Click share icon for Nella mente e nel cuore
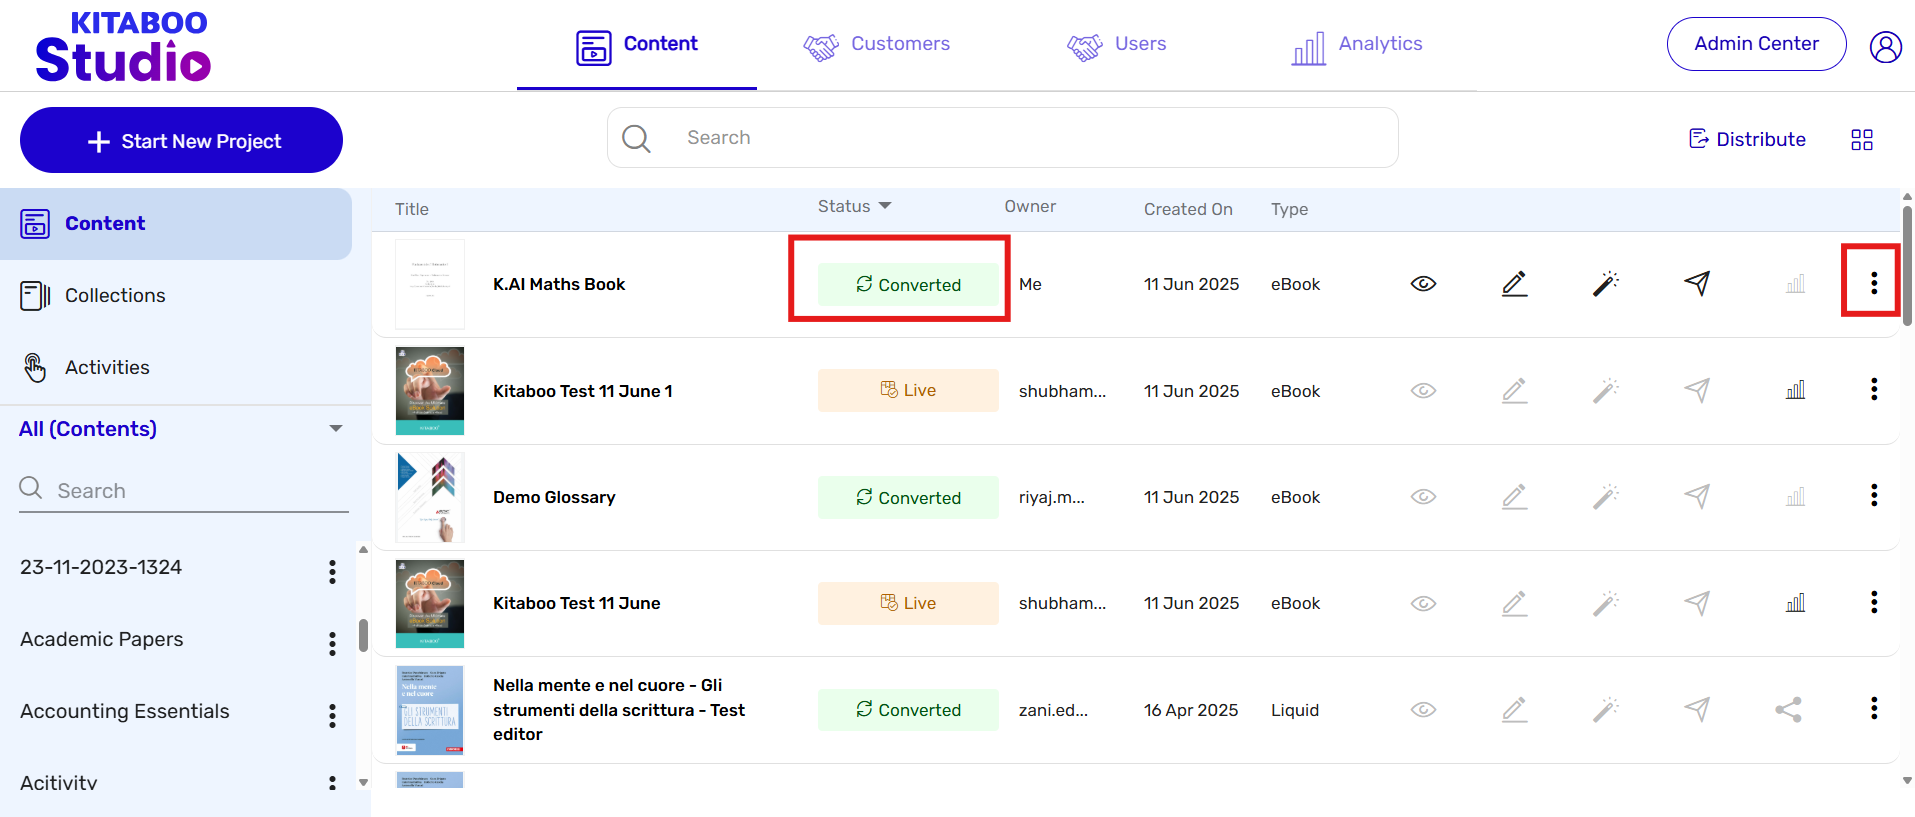1915x817 pixels. 1789,710
